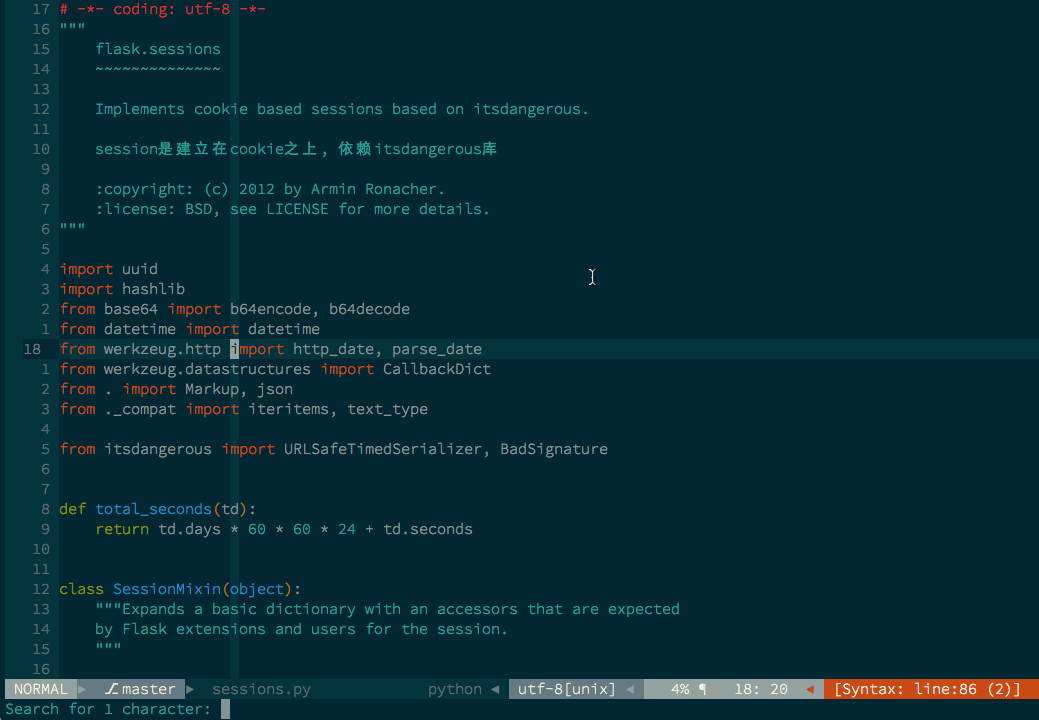Click the NORMAL mode indicator
This screenshot has height=720, width=1039.
point(40,689)
